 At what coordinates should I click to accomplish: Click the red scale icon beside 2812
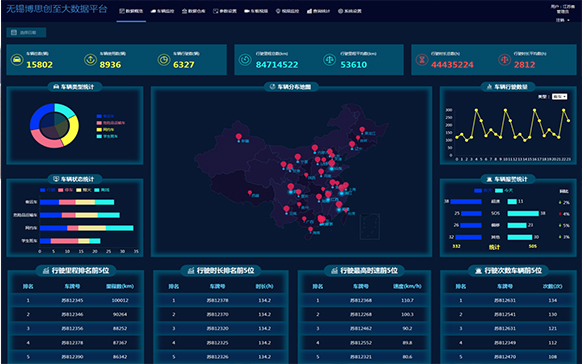click(x=504, y=60)
